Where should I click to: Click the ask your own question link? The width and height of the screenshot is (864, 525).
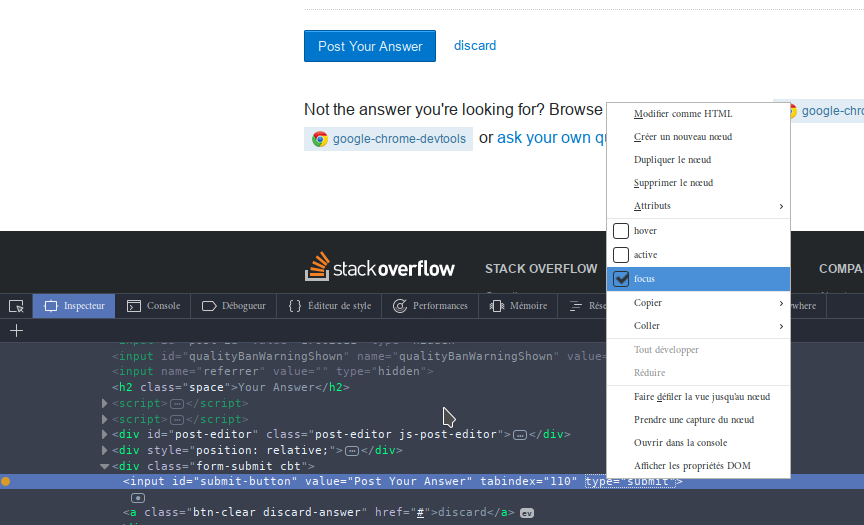tap(552, 138)
